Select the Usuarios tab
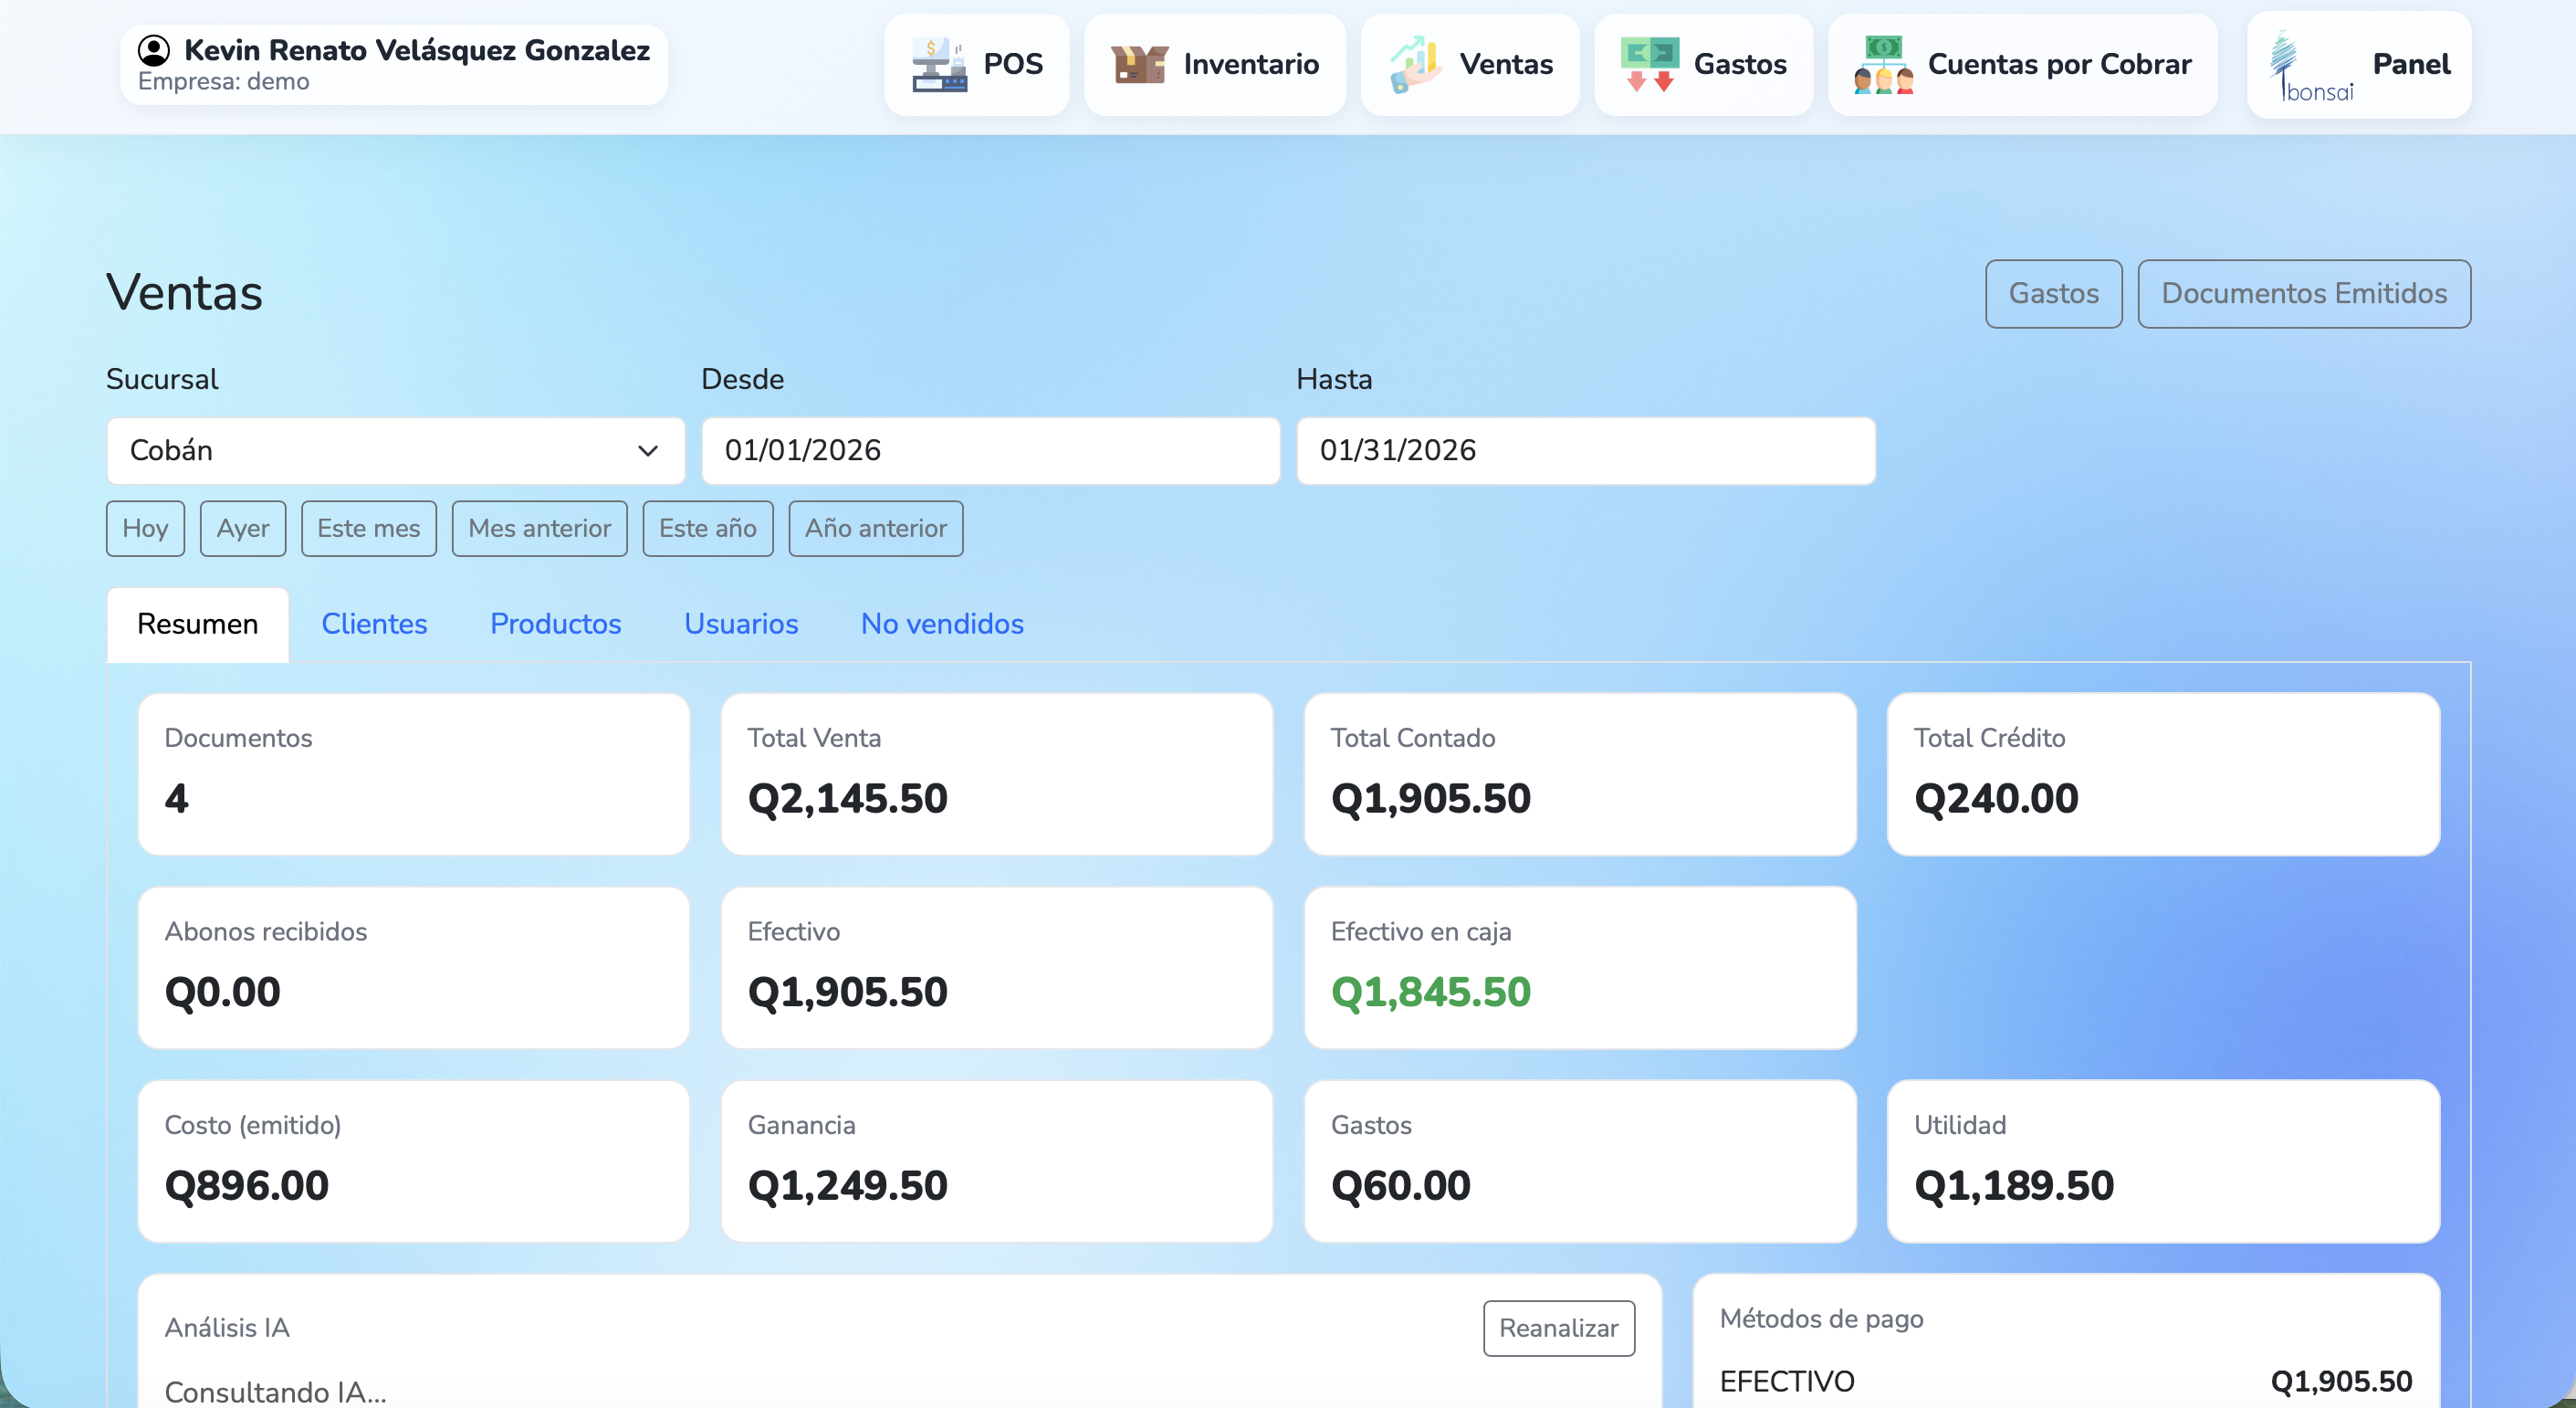The width and height of the screenshot is (2576, 1408). [x=740, y=624]
